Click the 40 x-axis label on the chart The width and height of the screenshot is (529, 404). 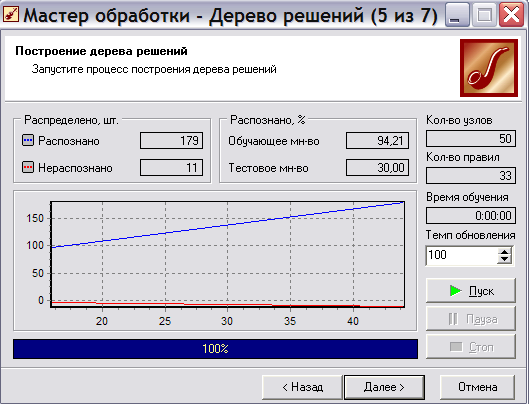click(x=353, y=321)
